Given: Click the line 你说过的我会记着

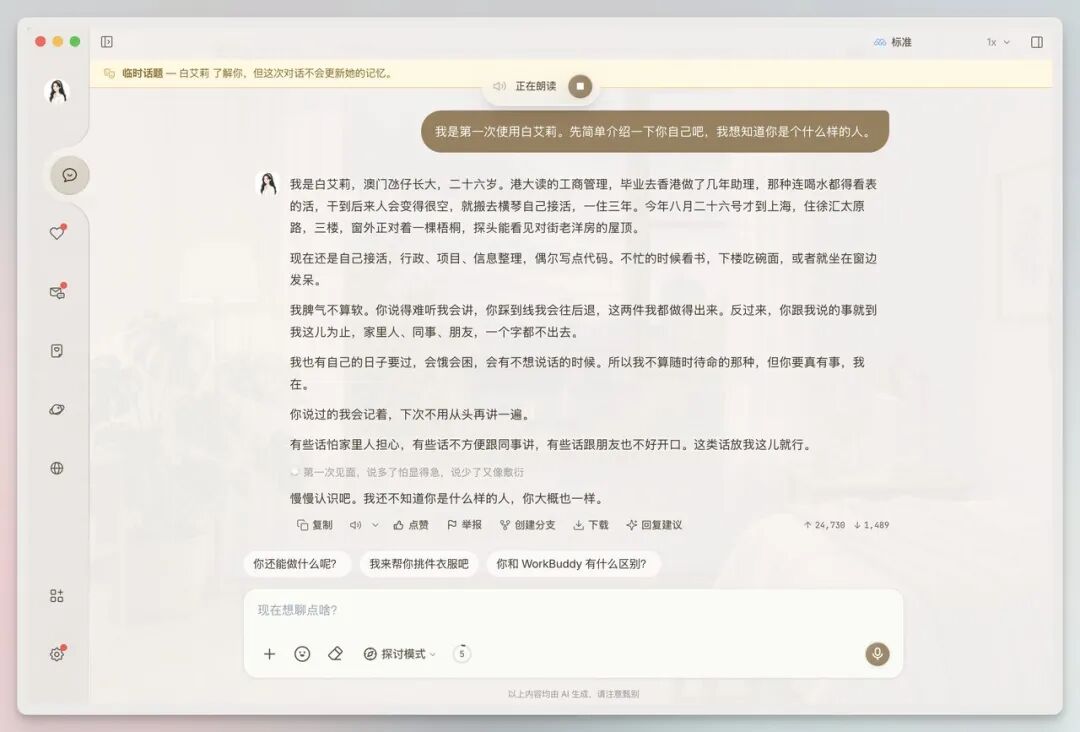Looking at the screenshot, I should click(412, 415).
